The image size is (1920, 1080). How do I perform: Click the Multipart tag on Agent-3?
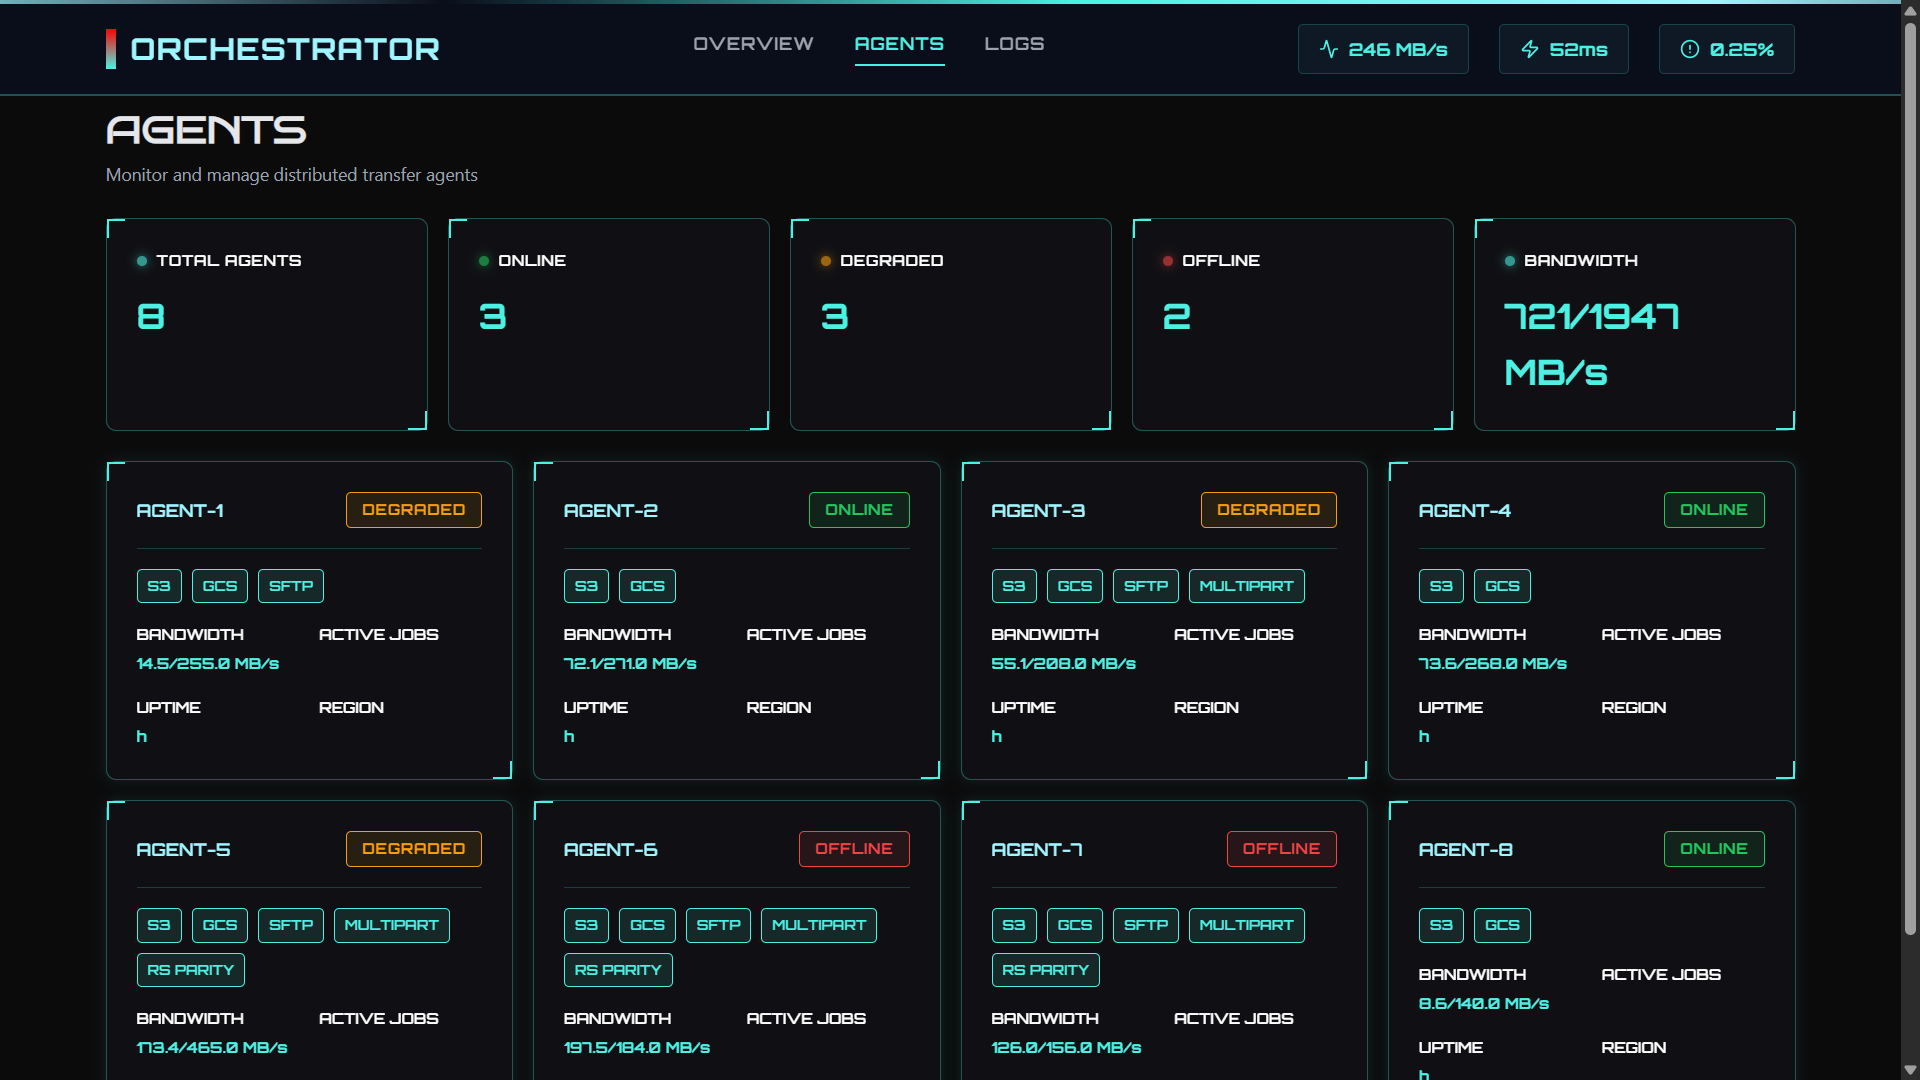[1246, 586]
